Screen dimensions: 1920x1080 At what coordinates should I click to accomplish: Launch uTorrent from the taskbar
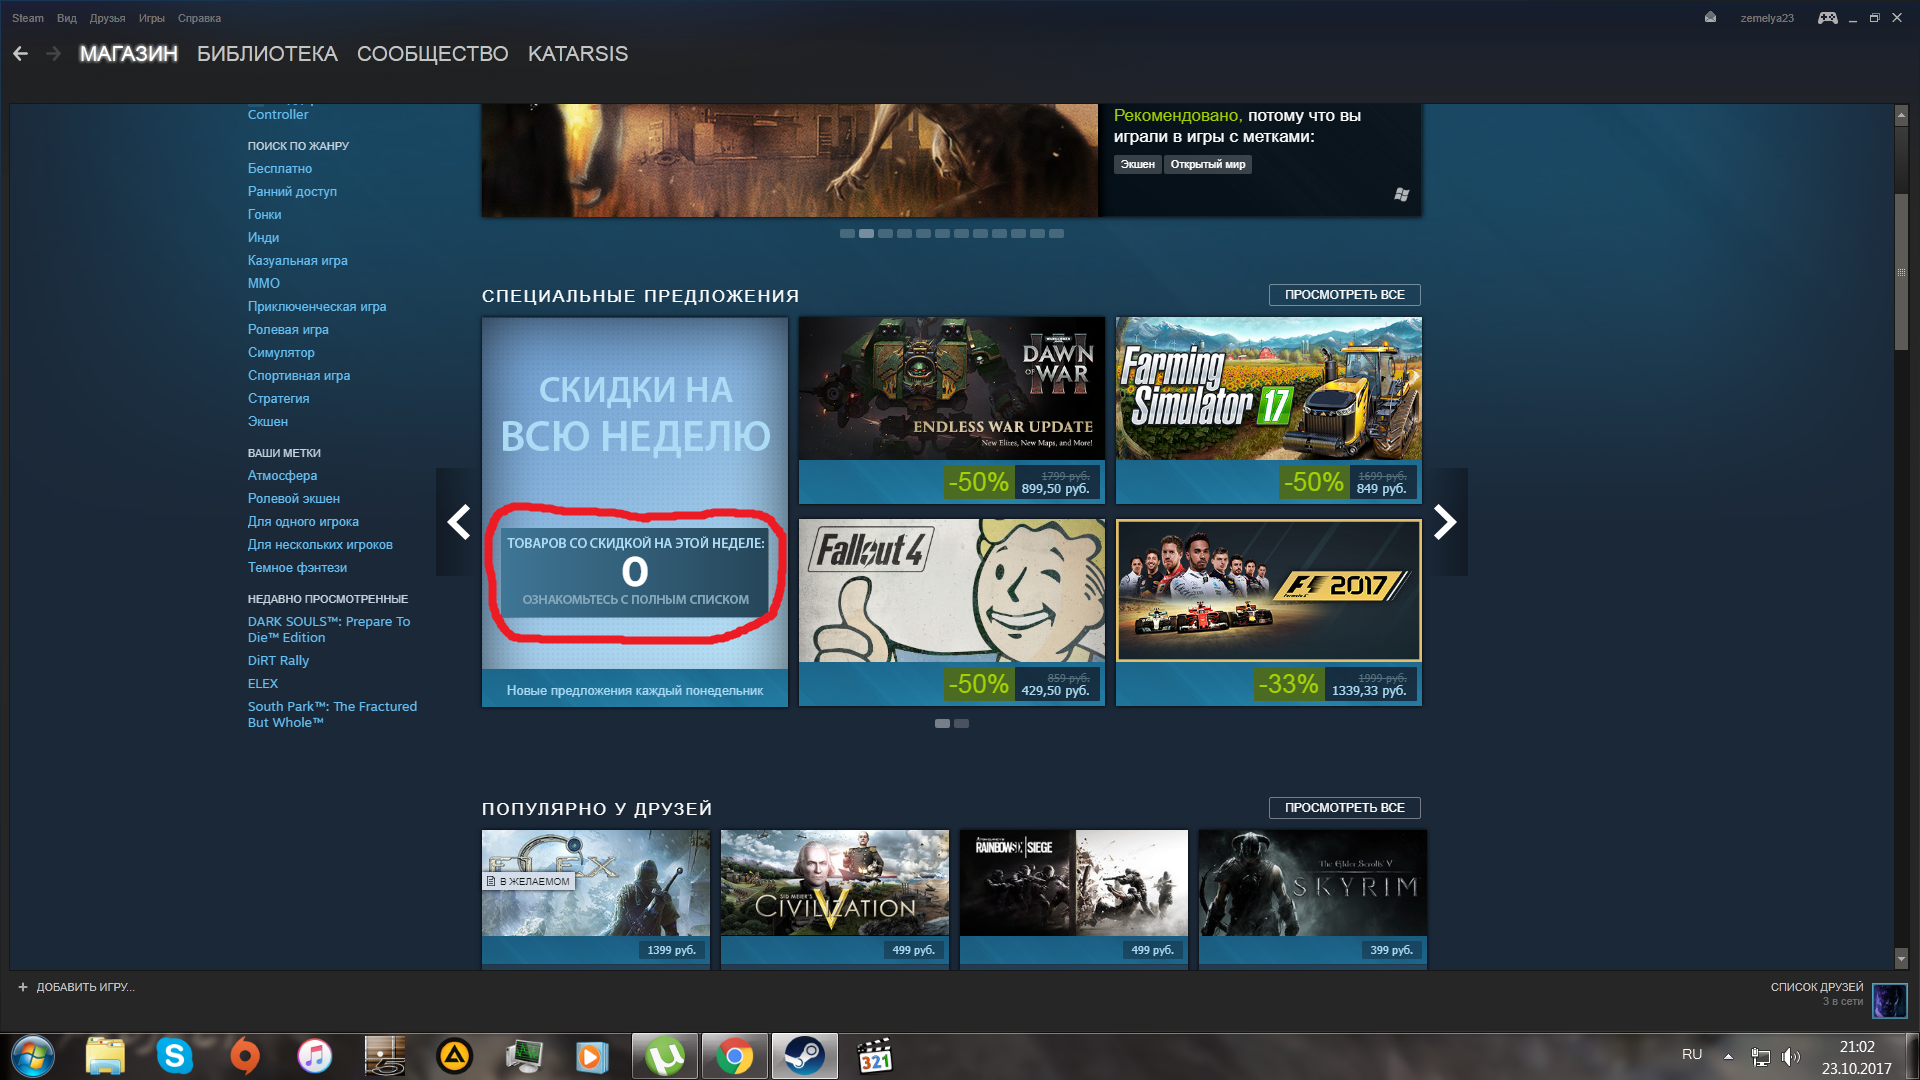click(x=665, y=1056)
